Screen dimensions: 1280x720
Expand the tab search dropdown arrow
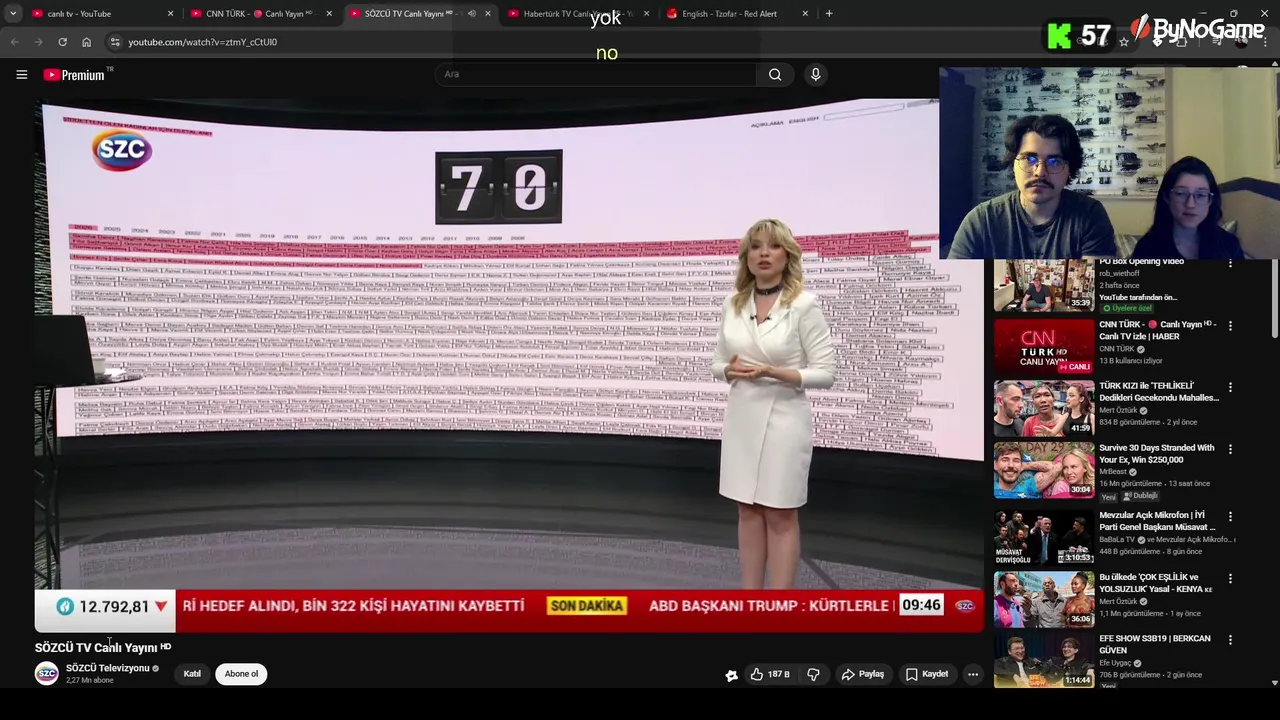tap(13, 14)
